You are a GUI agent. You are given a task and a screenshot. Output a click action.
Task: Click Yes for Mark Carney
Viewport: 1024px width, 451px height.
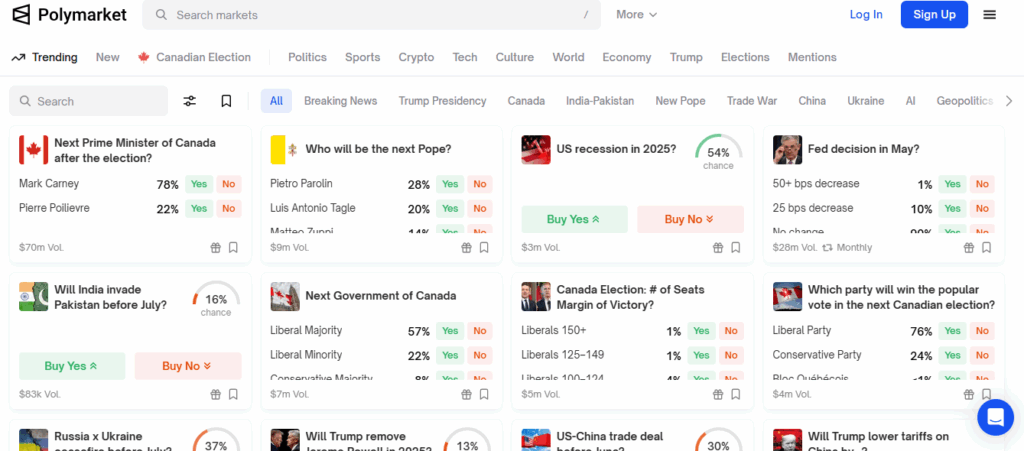click(x=199, y=184)
